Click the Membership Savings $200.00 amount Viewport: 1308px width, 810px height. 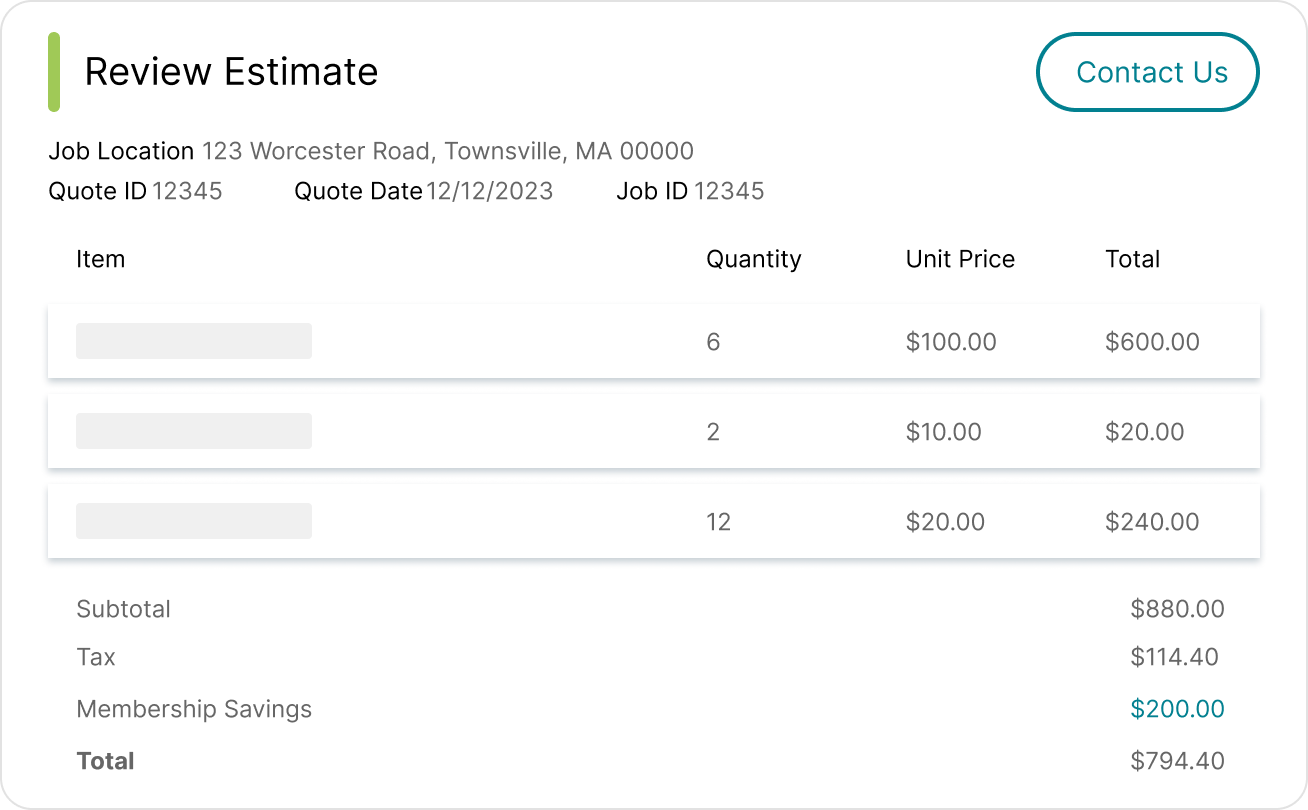(1177, 709)
